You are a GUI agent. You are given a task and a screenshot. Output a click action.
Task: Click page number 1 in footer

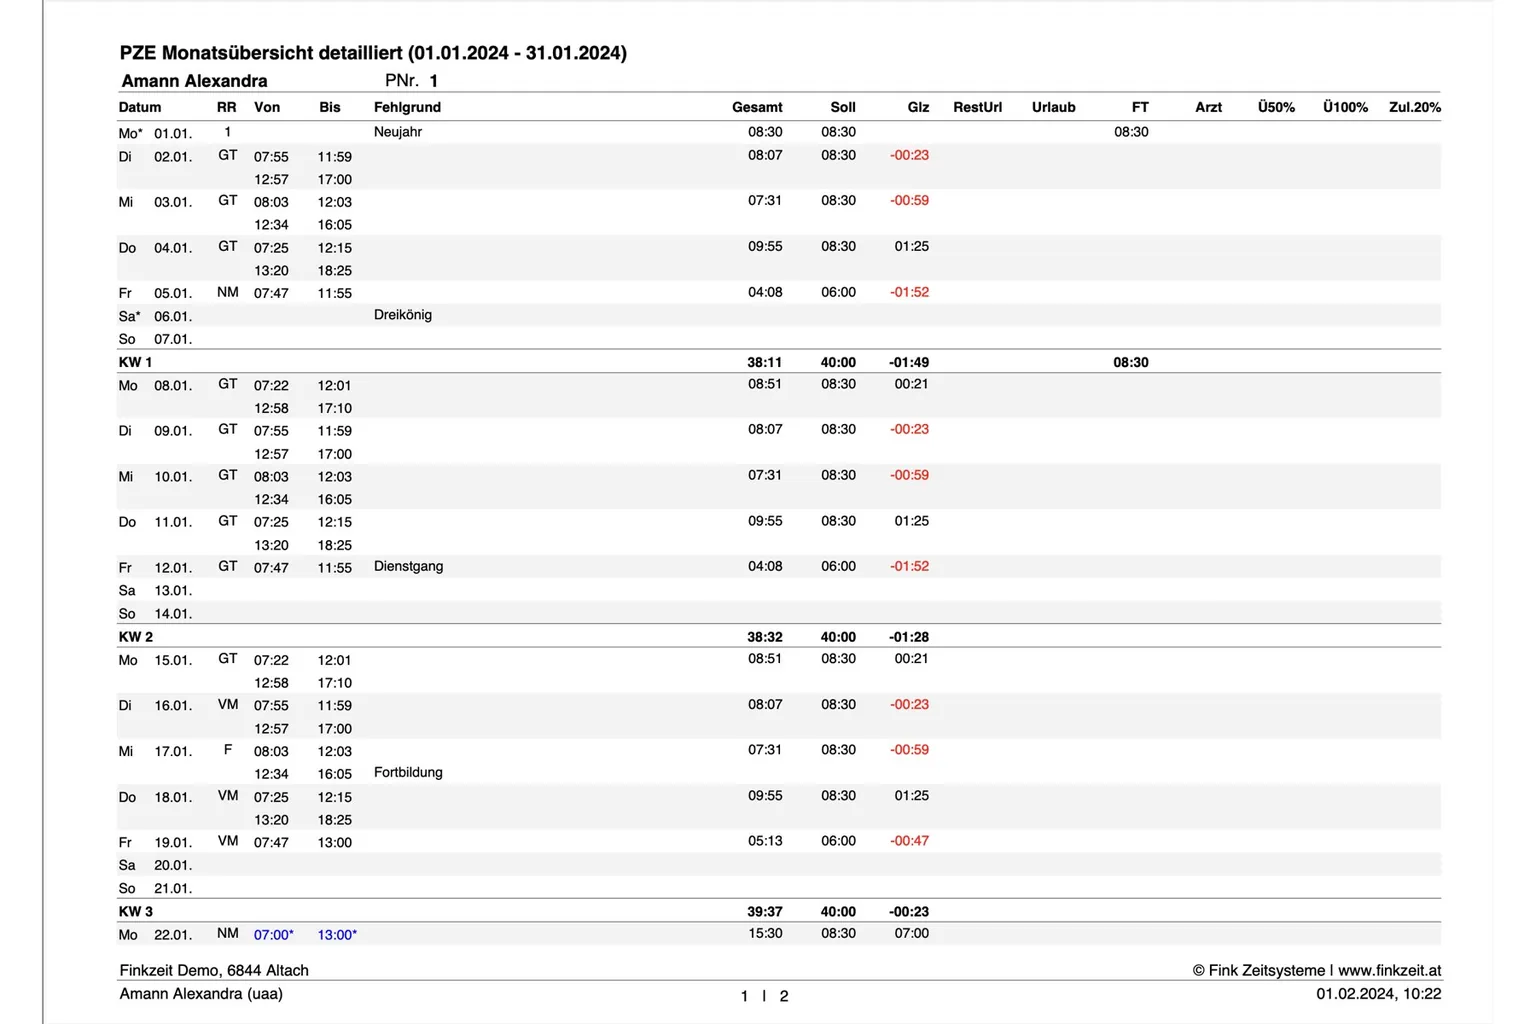744,996
